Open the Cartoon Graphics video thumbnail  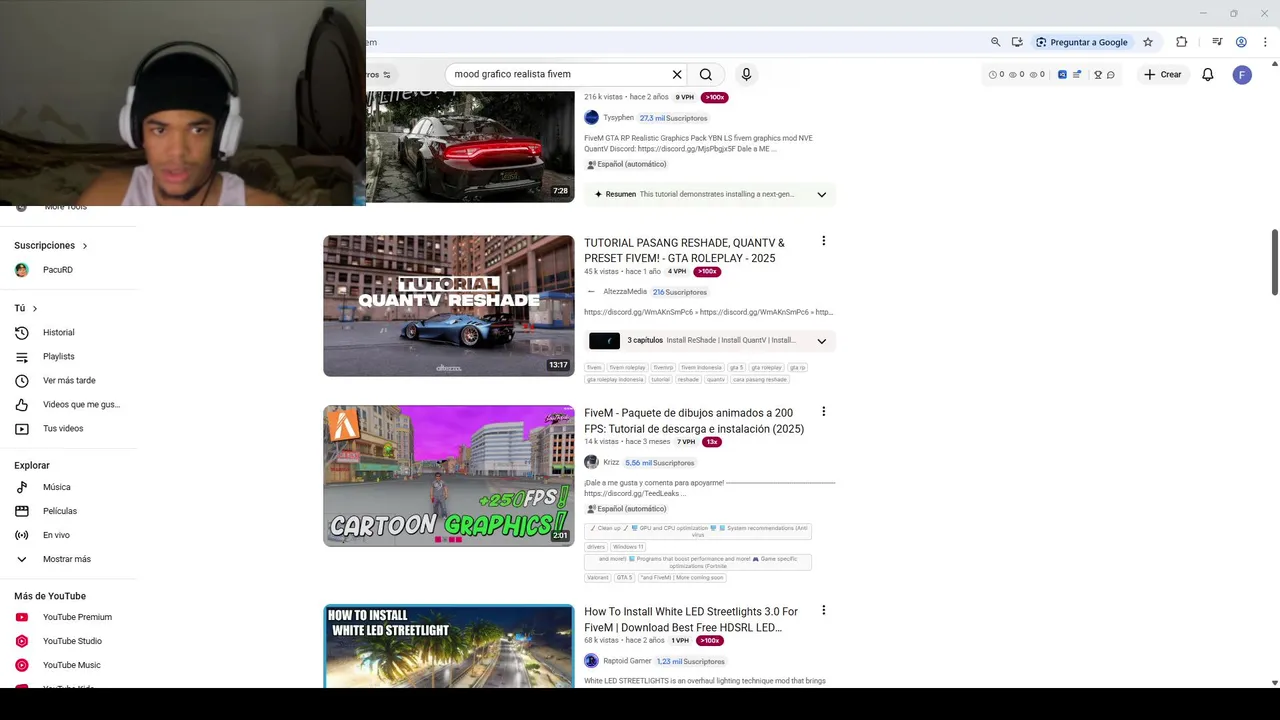pos(449,476)
